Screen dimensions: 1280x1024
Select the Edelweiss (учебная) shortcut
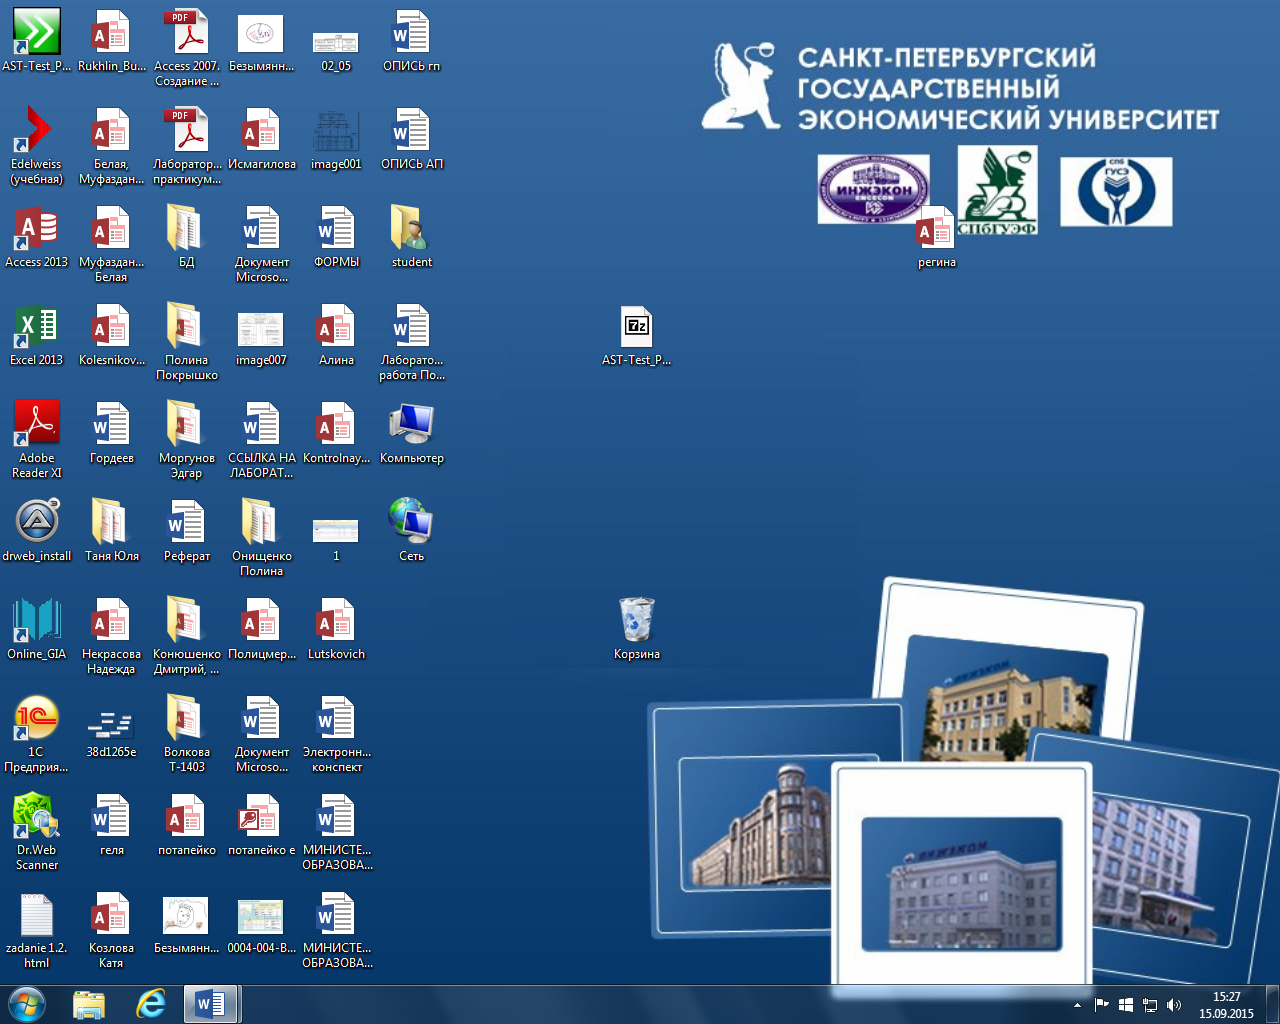point(37,132)
